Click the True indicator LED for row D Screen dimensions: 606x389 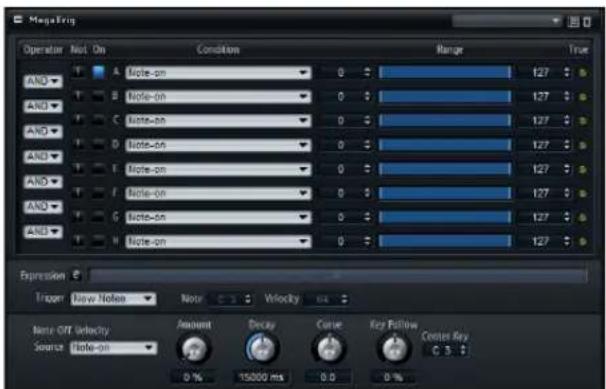pyautogui.click(x=583, y=145)
